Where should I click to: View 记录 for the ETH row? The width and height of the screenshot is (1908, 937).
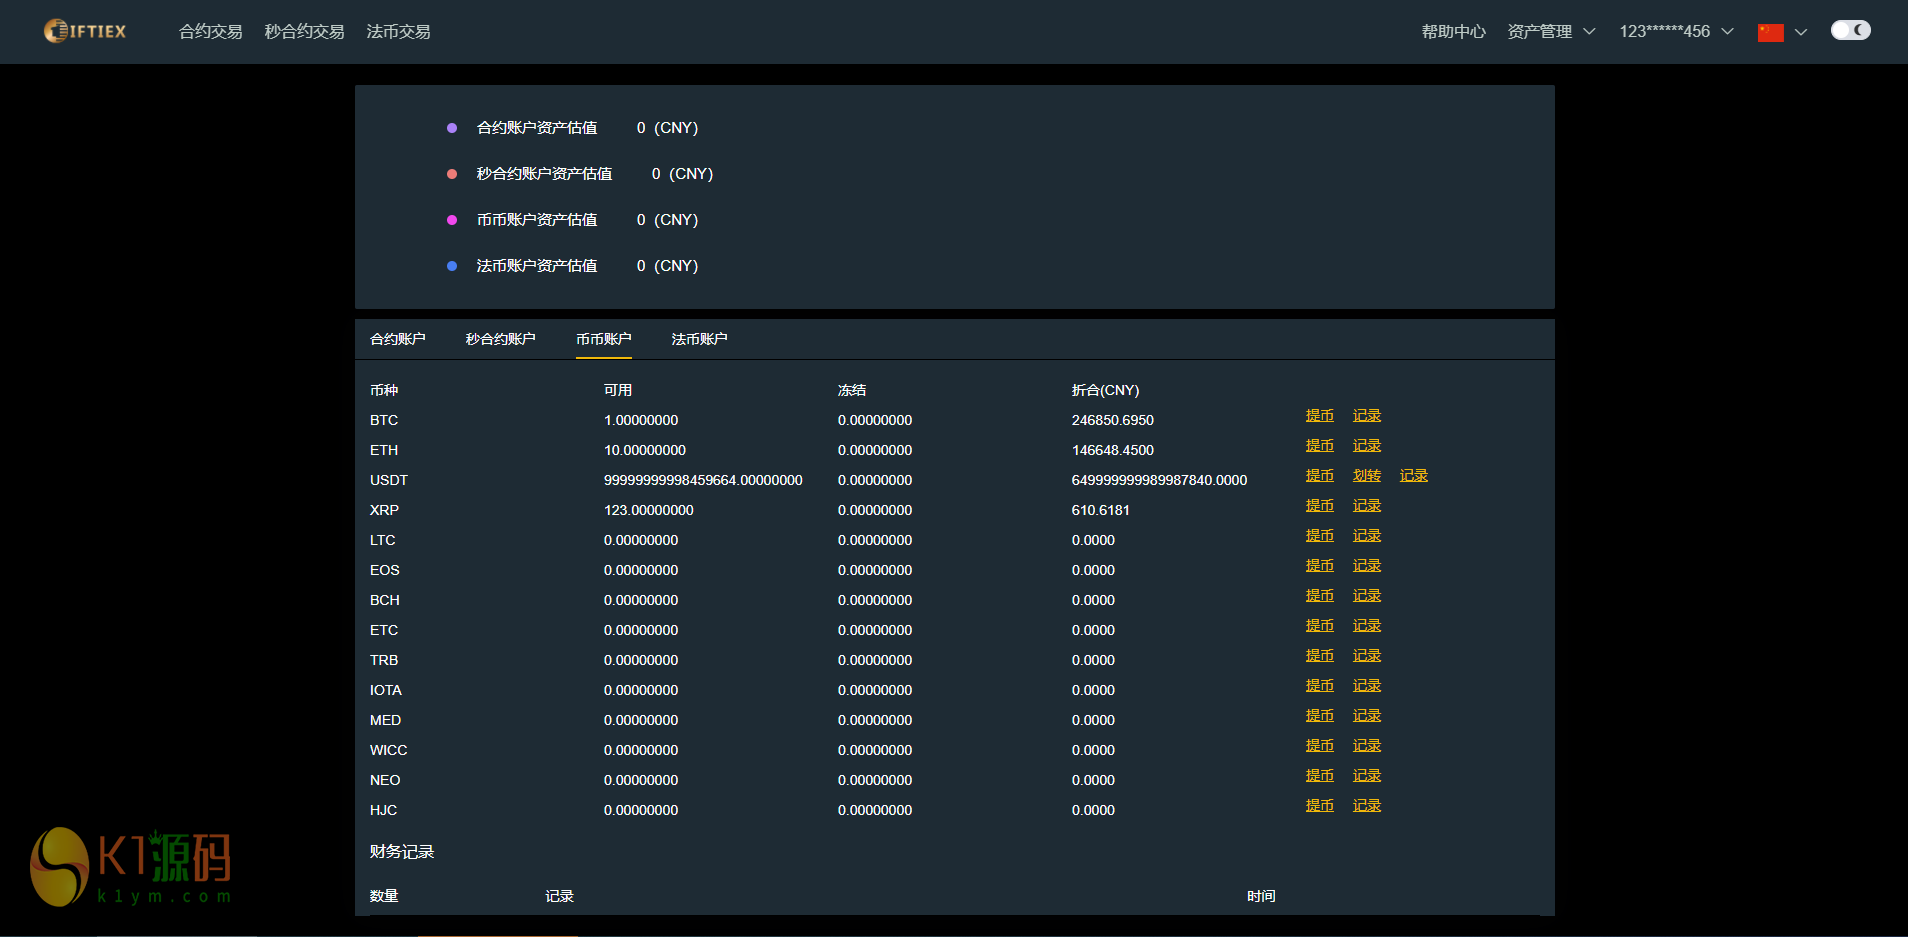coord(1366,445)
